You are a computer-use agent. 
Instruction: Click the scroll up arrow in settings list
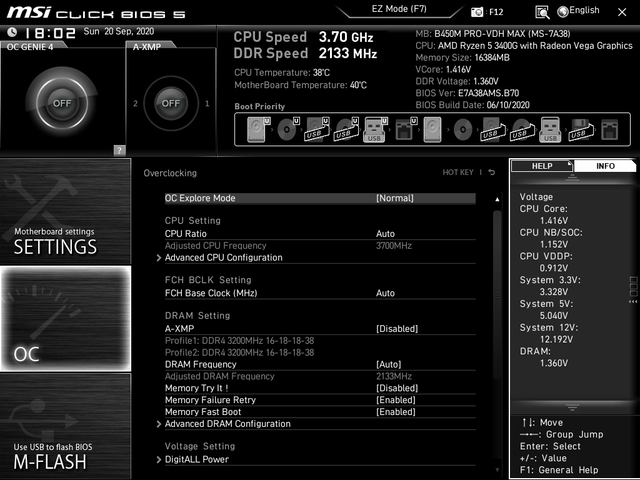click(x=497, y=200)
